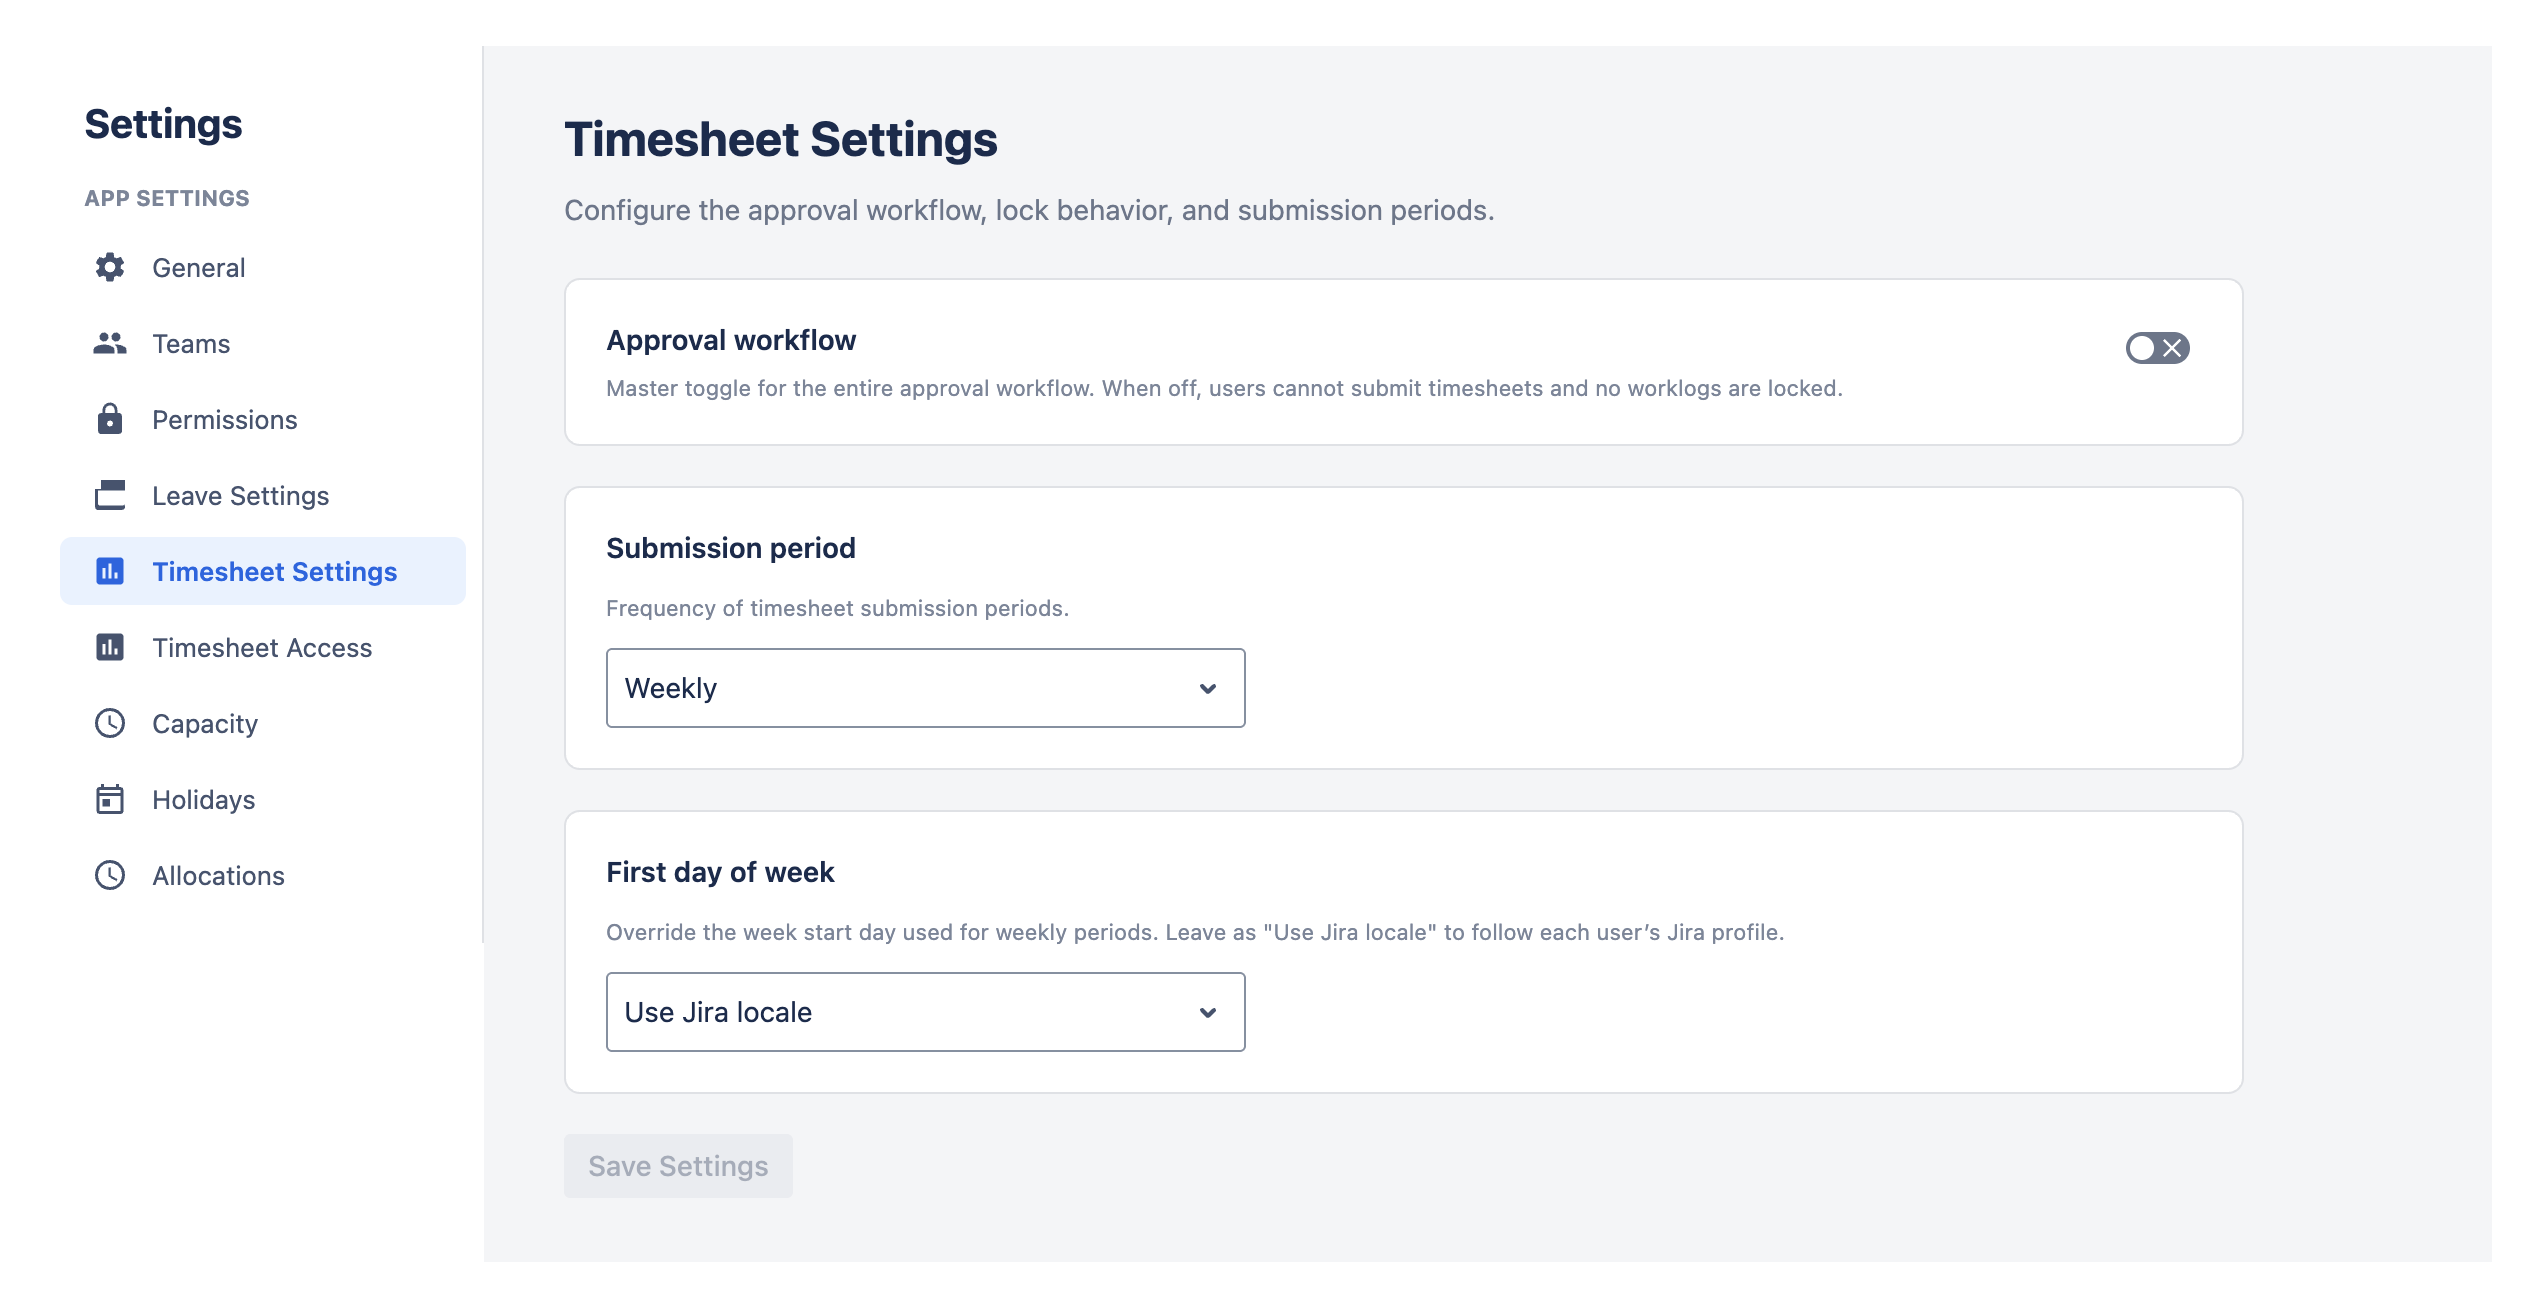Click the Save Settings button

[677, 1165]
